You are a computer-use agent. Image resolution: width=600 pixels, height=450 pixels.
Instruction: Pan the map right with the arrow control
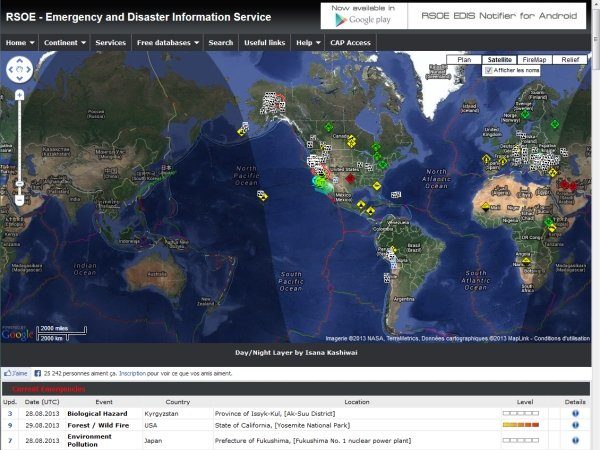point(28,70)
